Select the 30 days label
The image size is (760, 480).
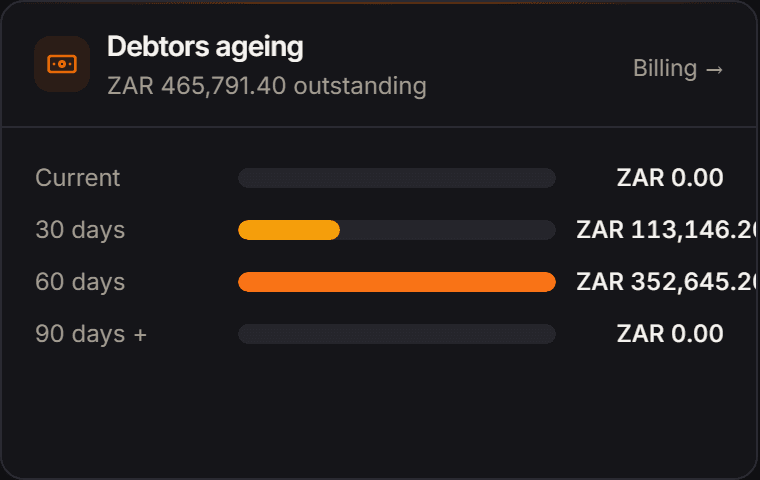(80, 230)
